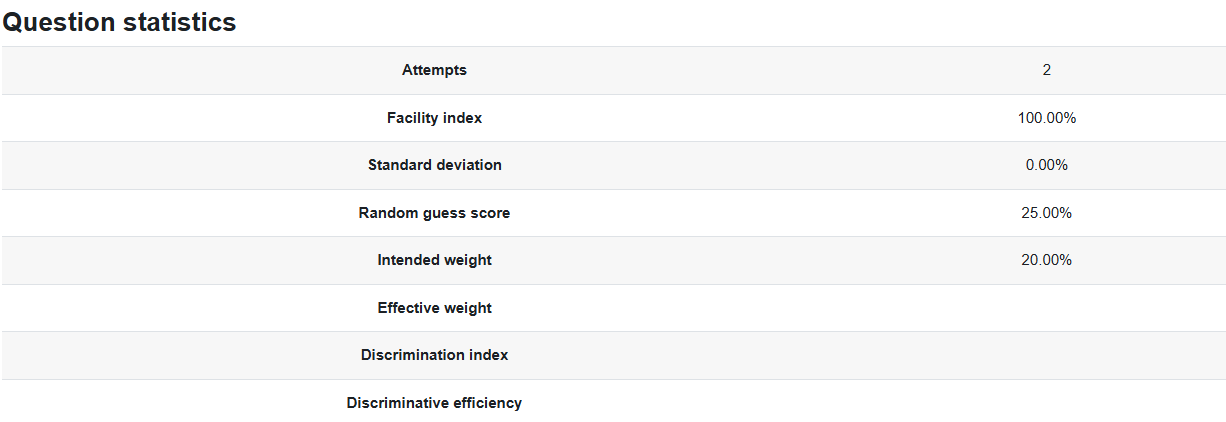Click the 25.00% random guess value
This screenshot has height=422, width=1226.
1046,213
